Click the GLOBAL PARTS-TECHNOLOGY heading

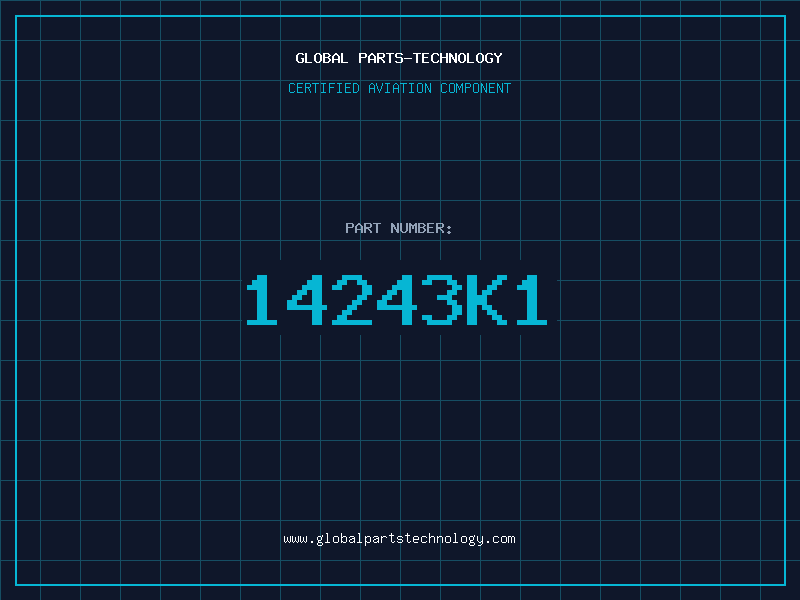pos(399,58)
